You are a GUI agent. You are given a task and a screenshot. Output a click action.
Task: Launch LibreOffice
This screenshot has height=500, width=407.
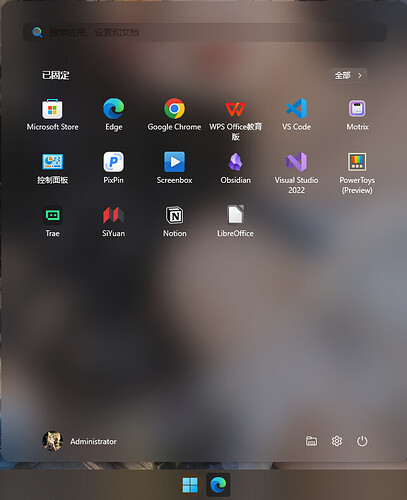click(235, 221)
